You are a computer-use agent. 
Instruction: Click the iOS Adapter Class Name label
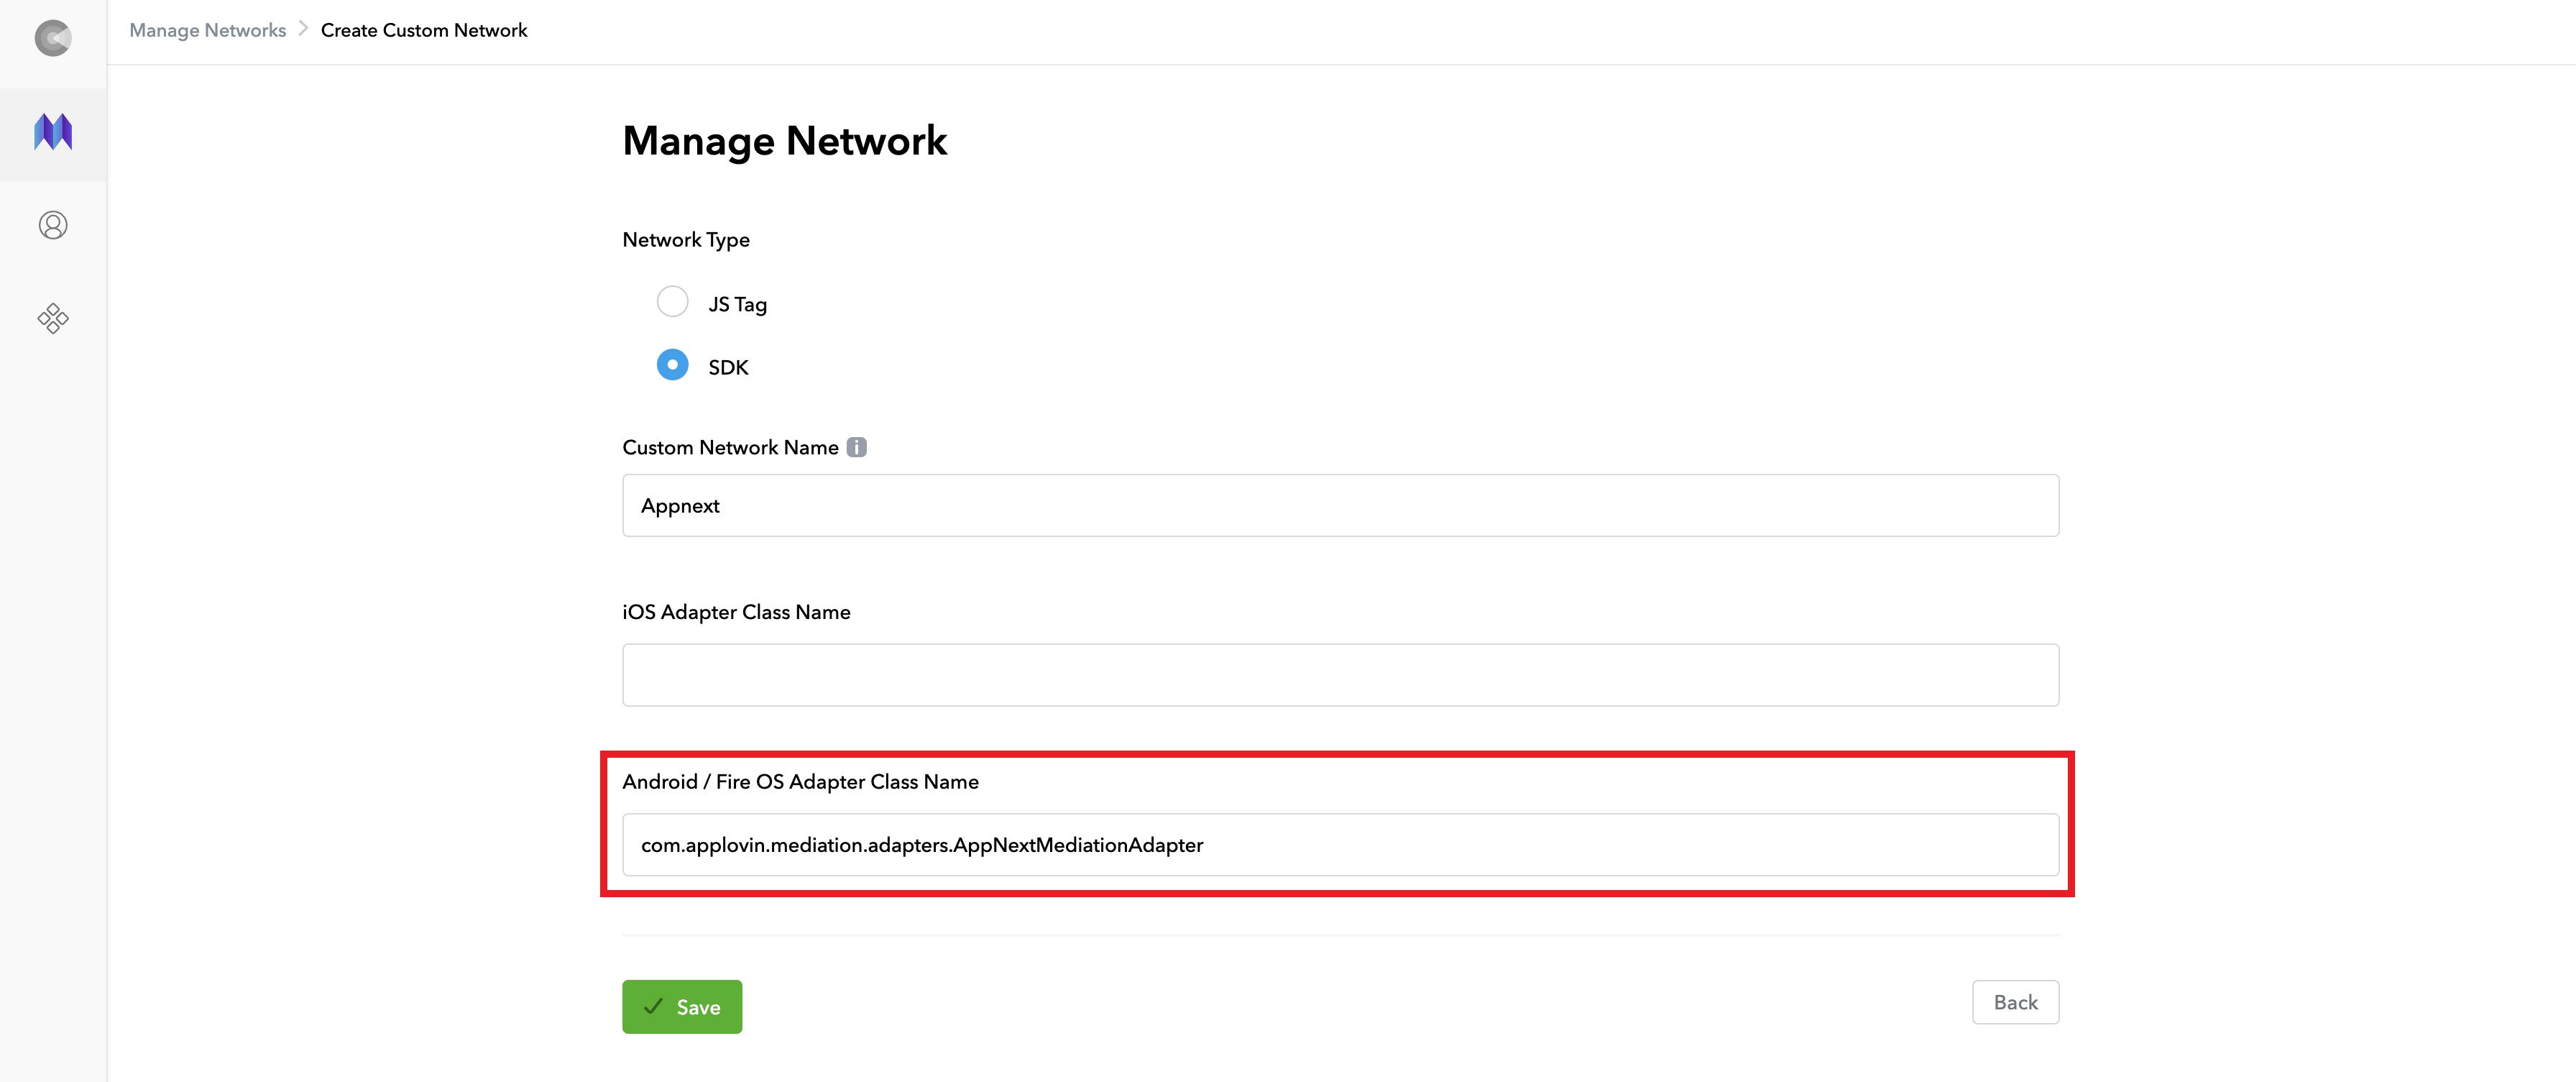point(736,612)
